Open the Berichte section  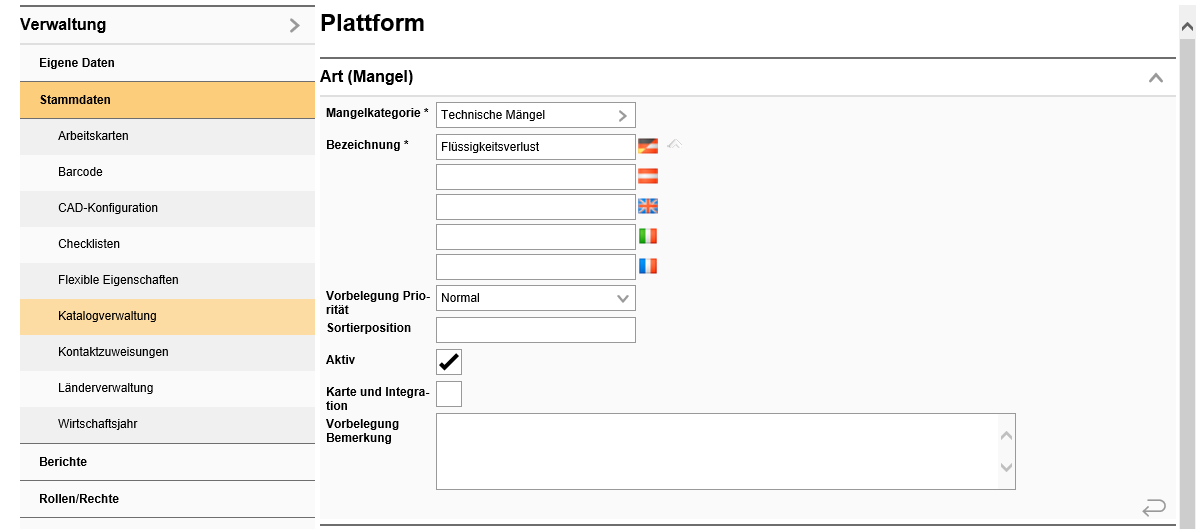[63, 462]
